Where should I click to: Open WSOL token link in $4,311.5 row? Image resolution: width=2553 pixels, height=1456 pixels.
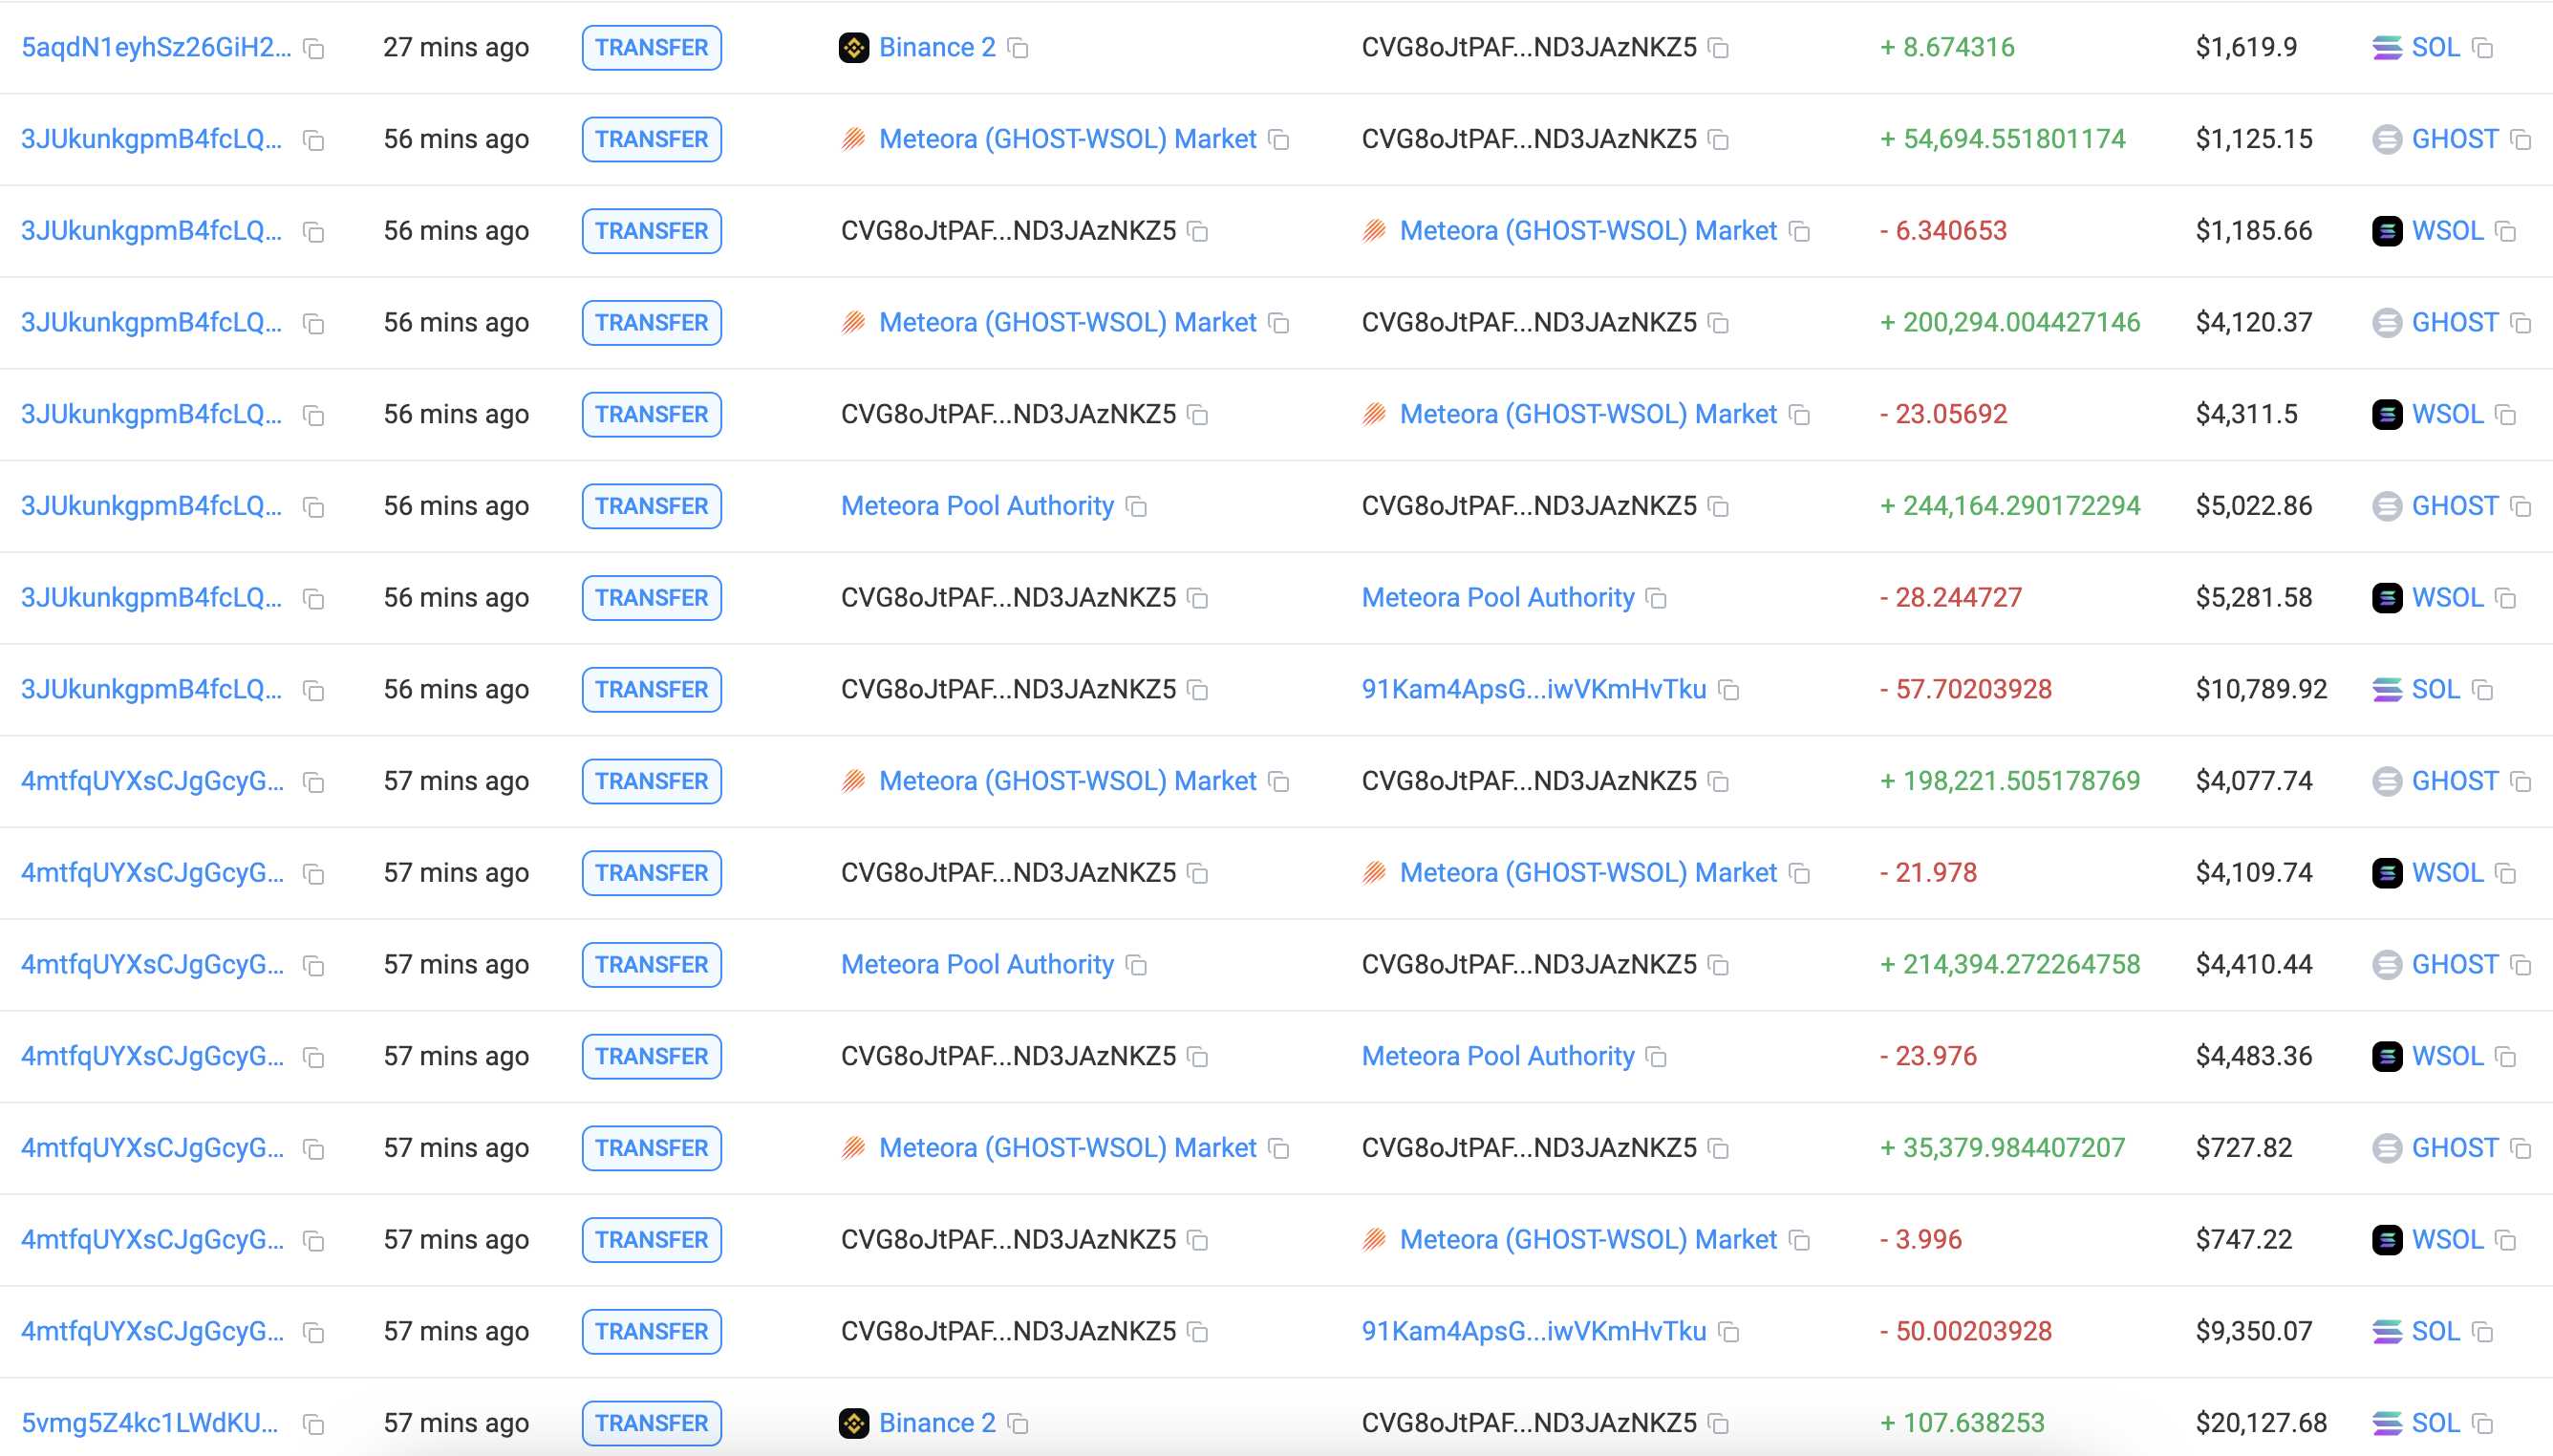coord(2446,414)
